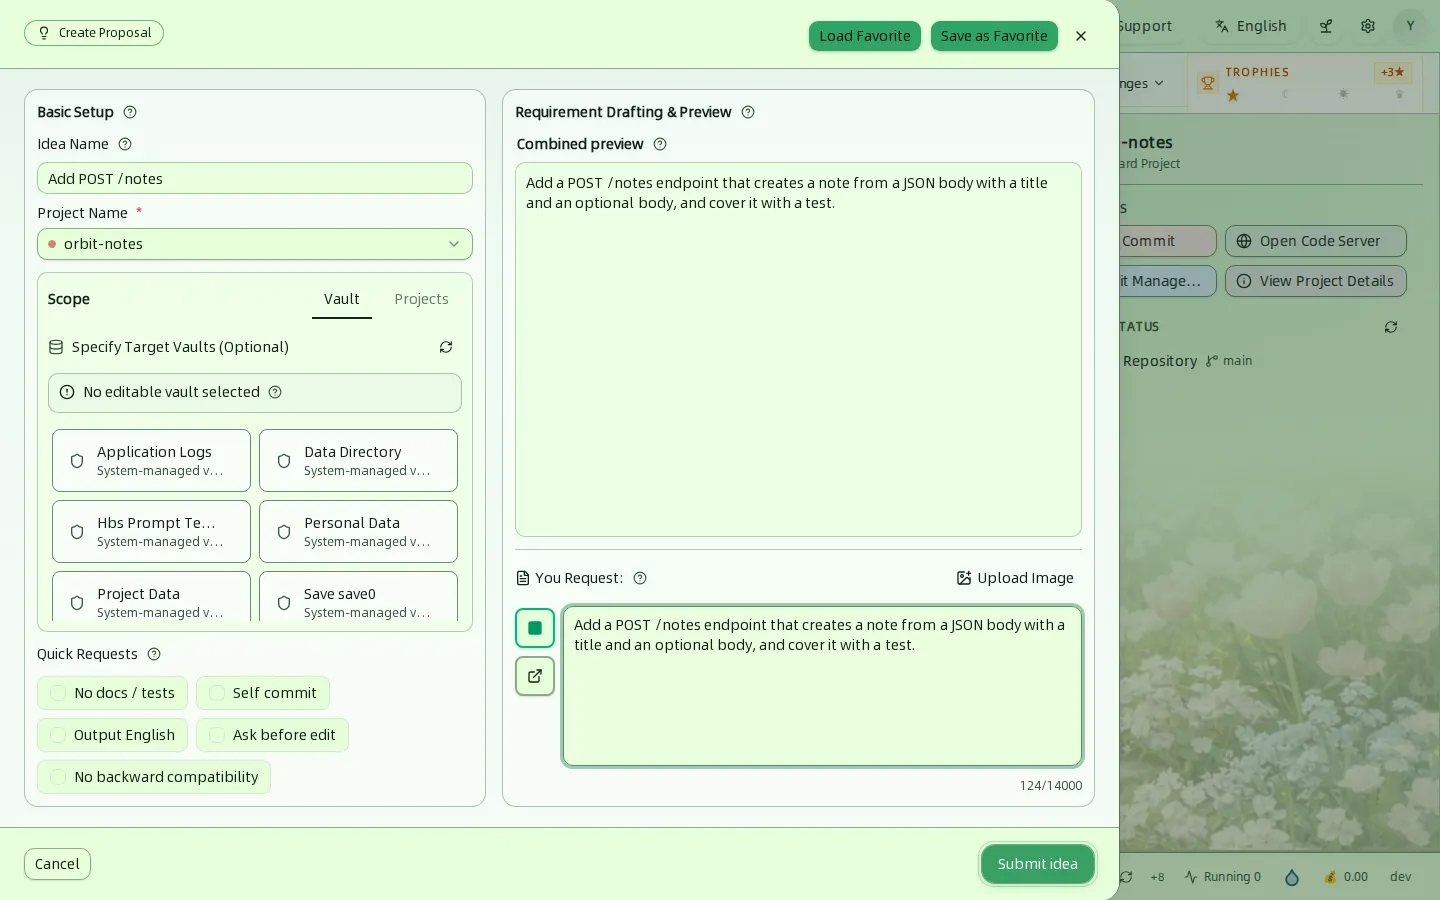The height and width of the screenshot is (900, 1440).
Task: Click the help icon beside You Request
Action: click(x=640, y=578)
